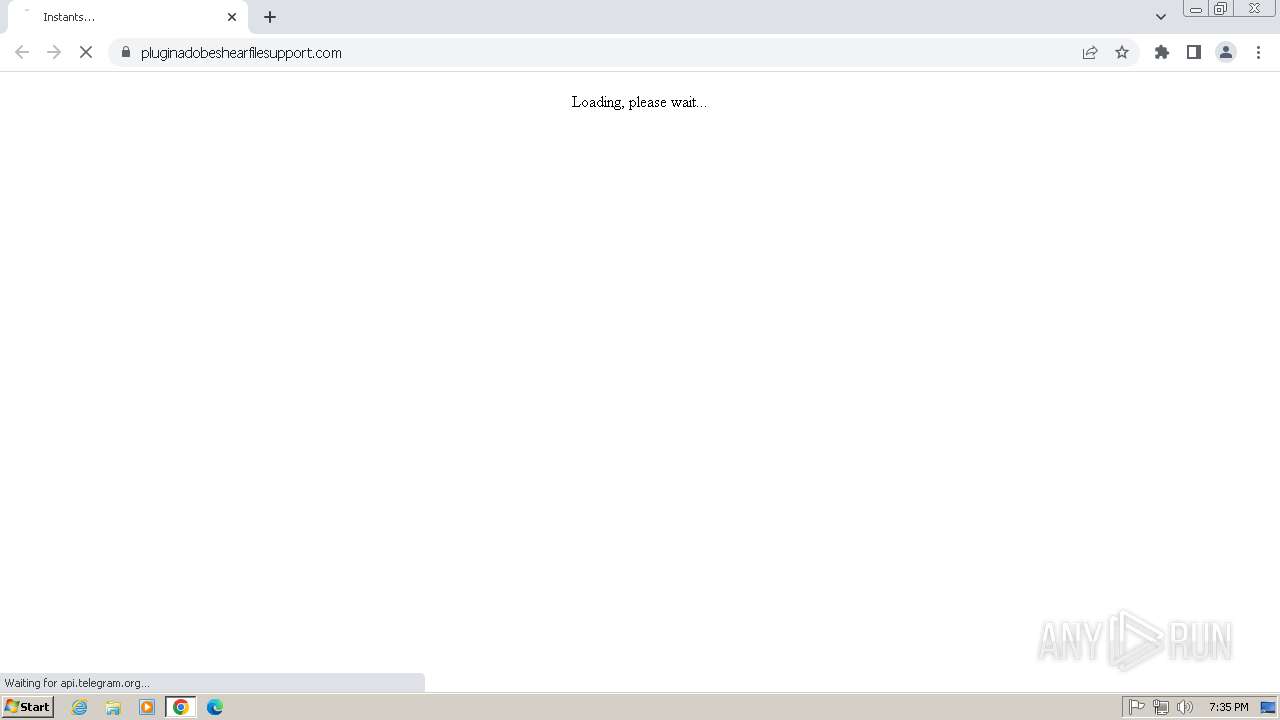Image resolution: width=1280 pixels, height=720 pixels.
Task: Open File Explorer from taskbar
Action: (113, 707)
